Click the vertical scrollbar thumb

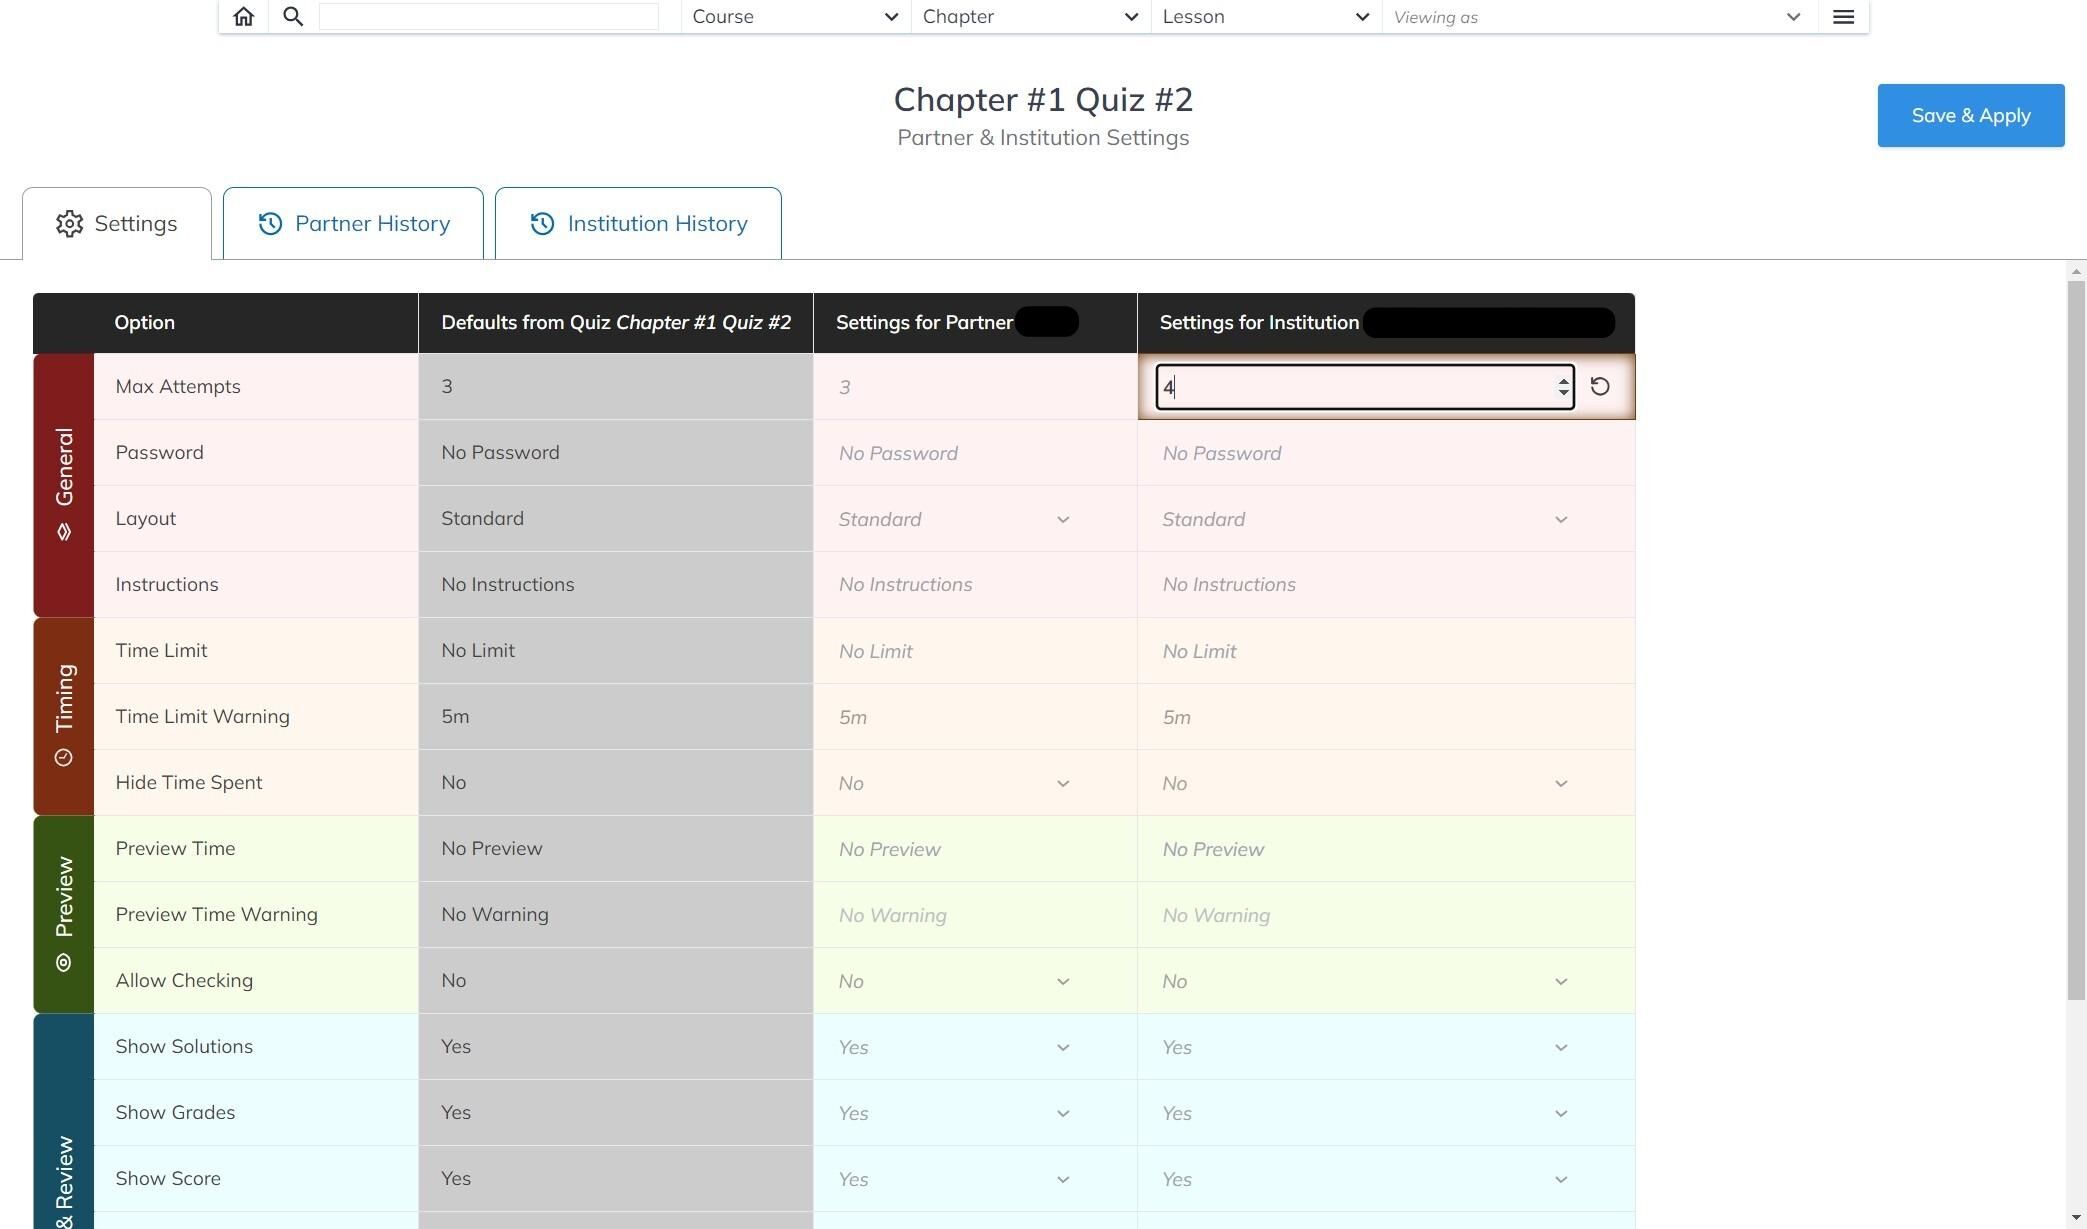pyautogui.click(x=2076, y=640)
